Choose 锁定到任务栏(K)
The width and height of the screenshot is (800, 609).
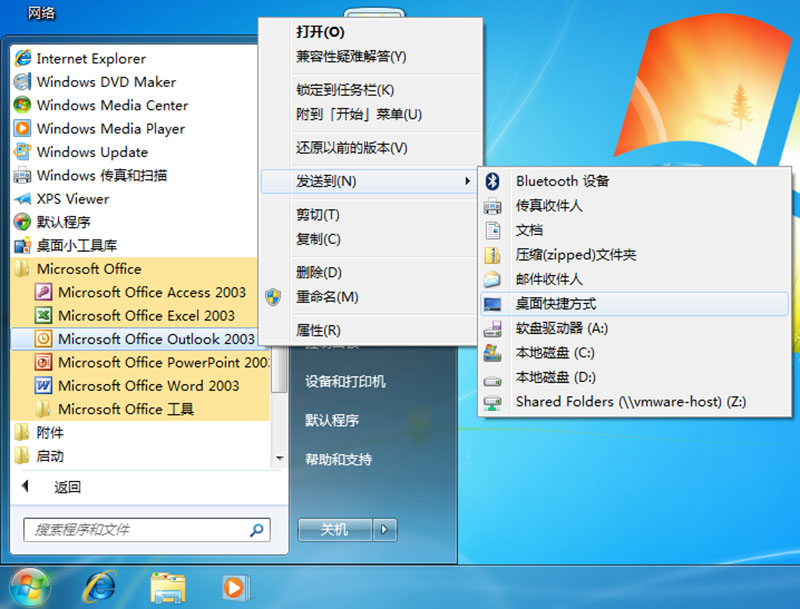(x=371, y=90)
